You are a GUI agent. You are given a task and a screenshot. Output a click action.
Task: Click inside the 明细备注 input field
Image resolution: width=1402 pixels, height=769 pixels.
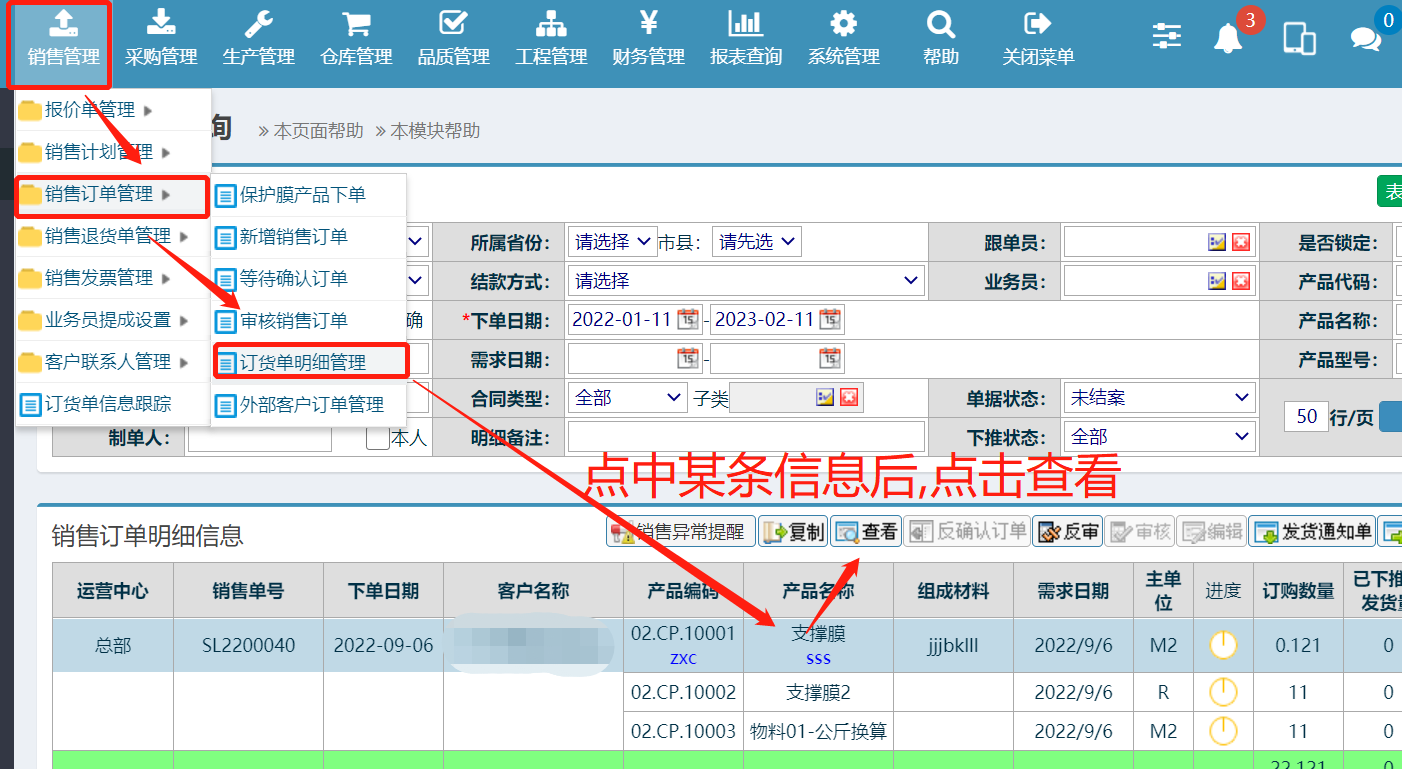tap(746, 437)
